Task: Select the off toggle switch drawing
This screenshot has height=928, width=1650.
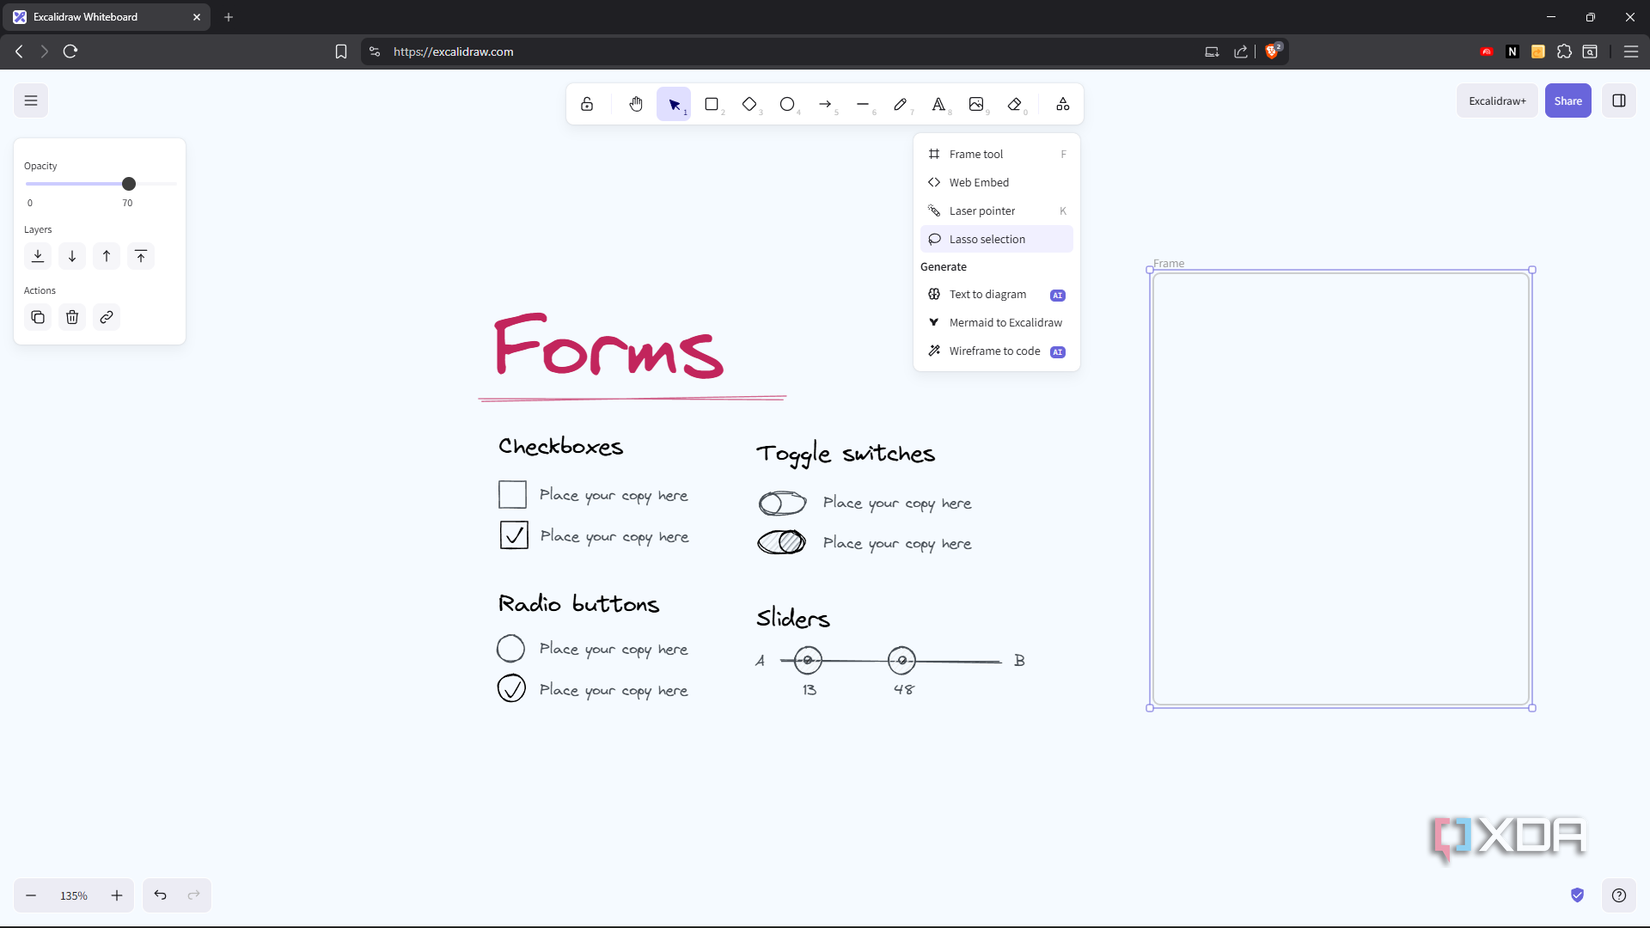Action: coord(782,503)
